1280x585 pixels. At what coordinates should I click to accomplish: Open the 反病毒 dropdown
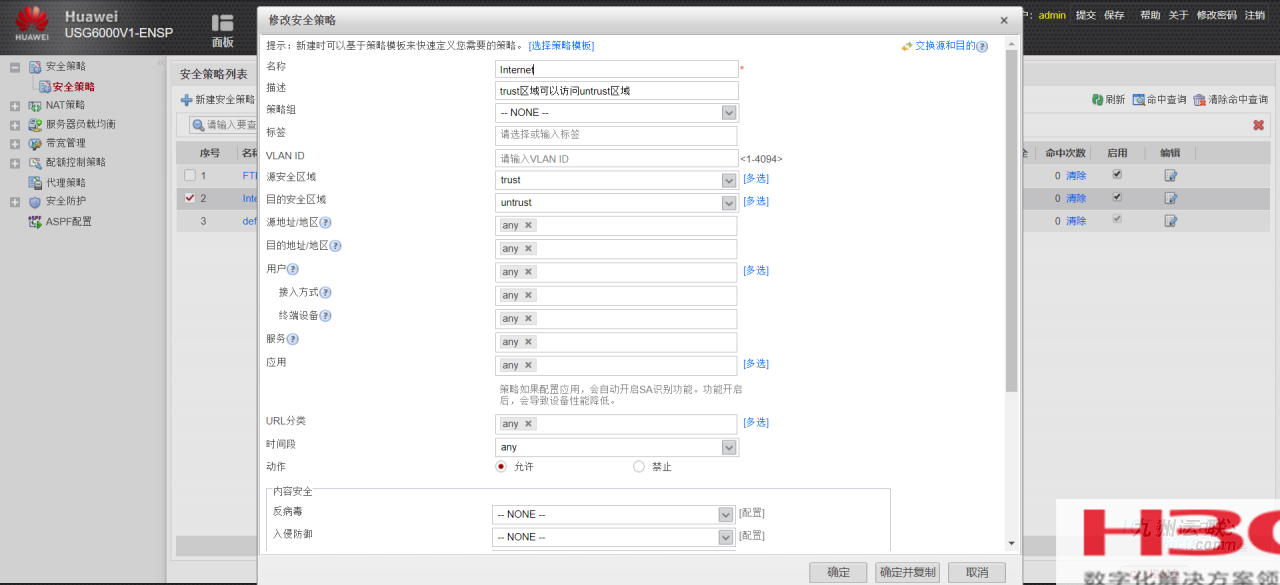tap(614, 514)
